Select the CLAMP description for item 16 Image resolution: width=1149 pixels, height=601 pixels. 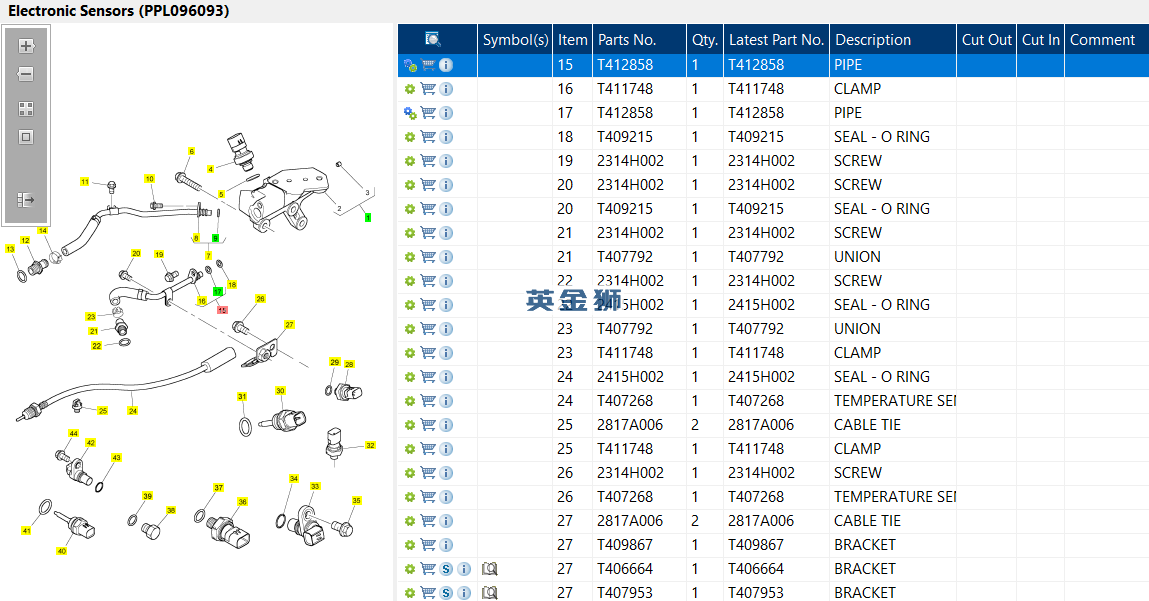click(x=857, y=89)
